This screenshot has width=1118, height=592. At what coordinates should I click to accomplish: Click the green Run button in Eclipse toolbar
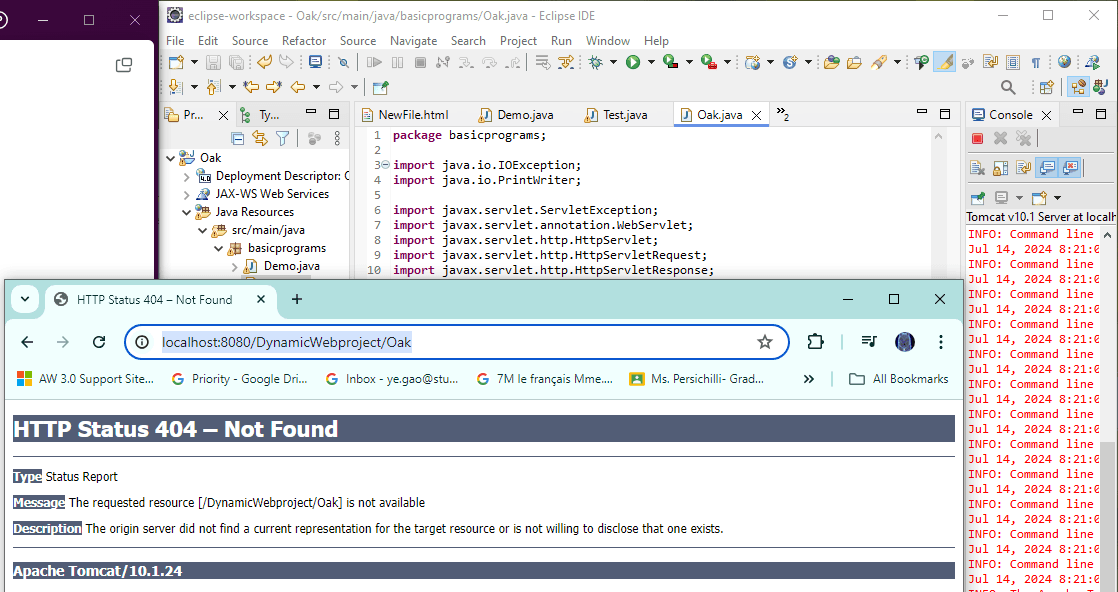(x=632, y=62)
